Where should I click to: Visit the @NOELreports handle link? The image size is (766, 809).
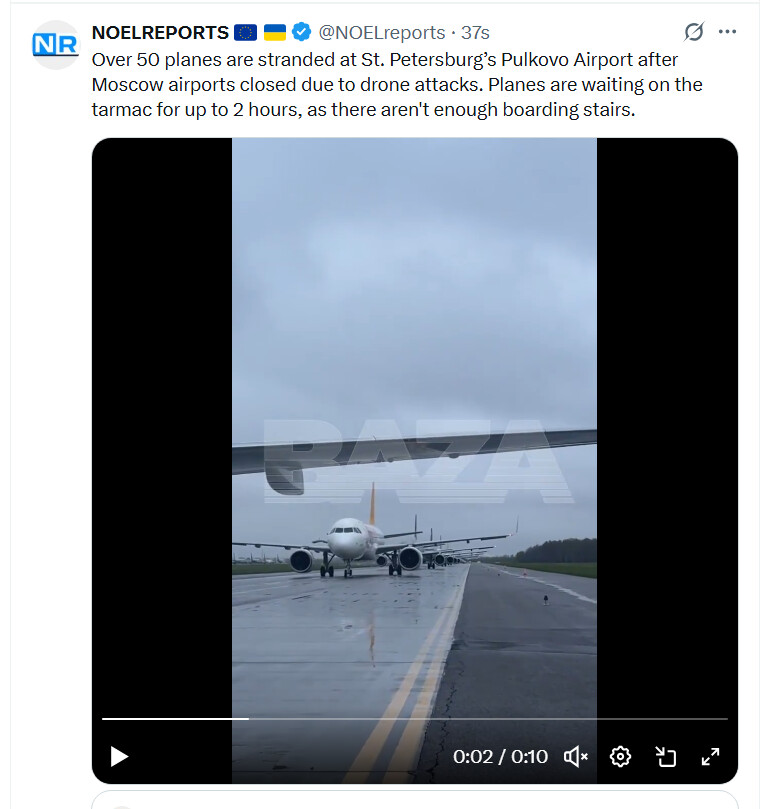382,33
